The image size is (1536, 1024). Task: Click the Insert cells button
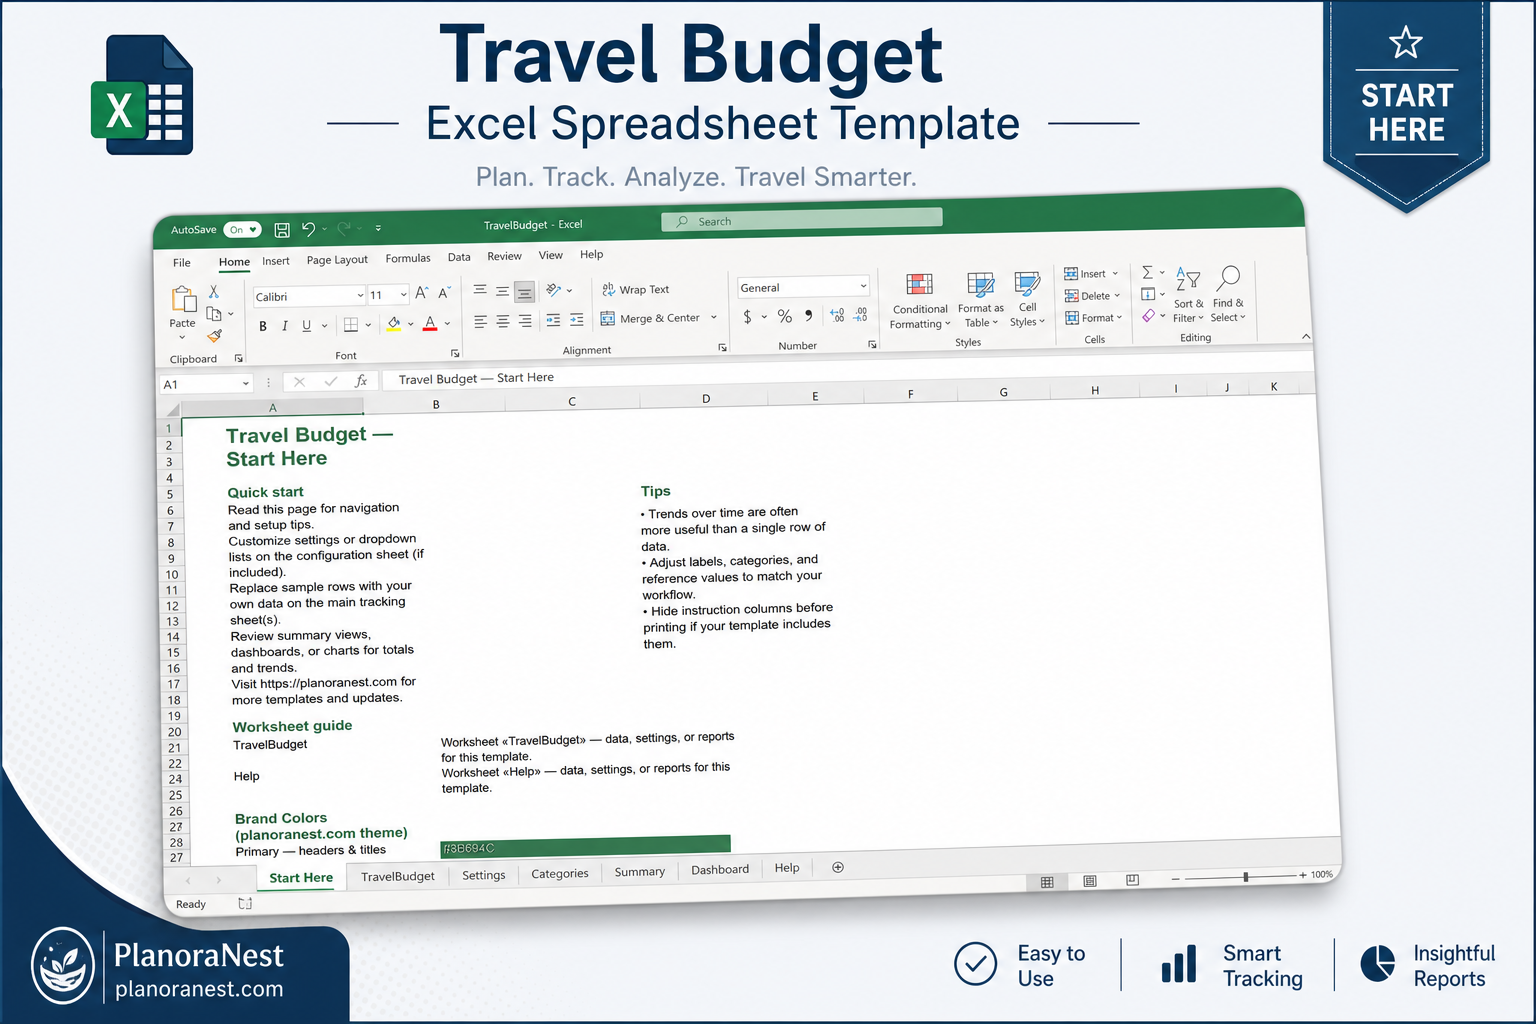coord(1091,274)
